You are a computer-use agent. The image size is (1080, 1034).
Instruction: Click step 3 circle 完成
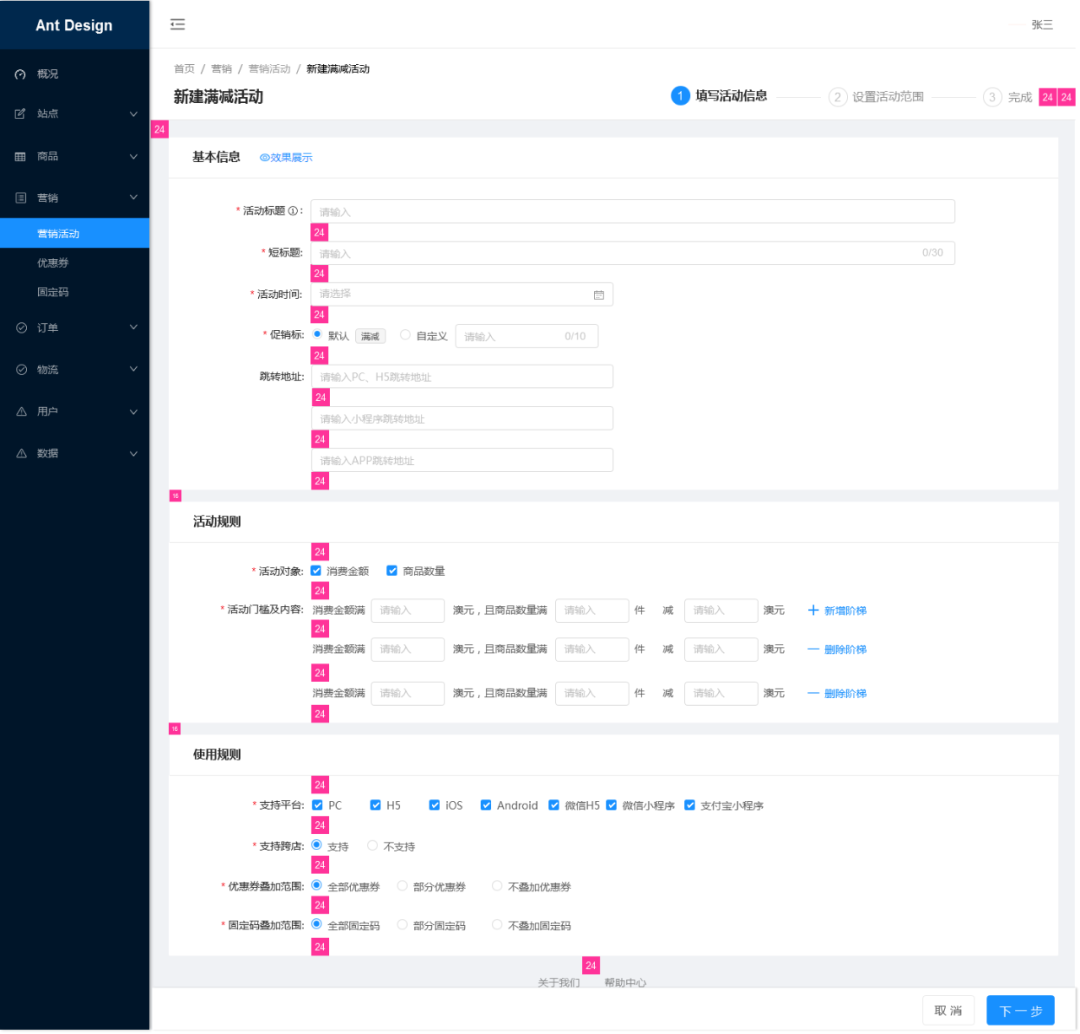[992, 96]
